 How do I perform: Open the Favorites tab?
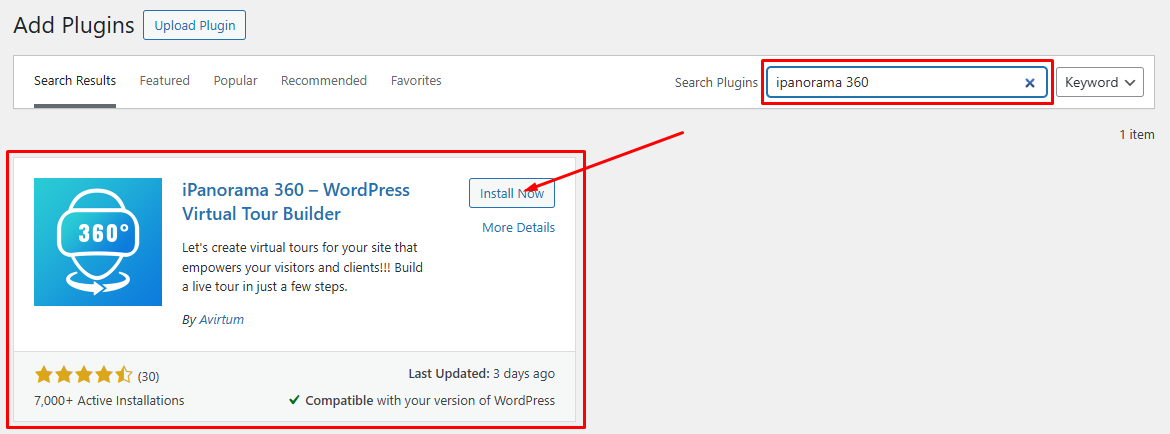pos(416,81)
